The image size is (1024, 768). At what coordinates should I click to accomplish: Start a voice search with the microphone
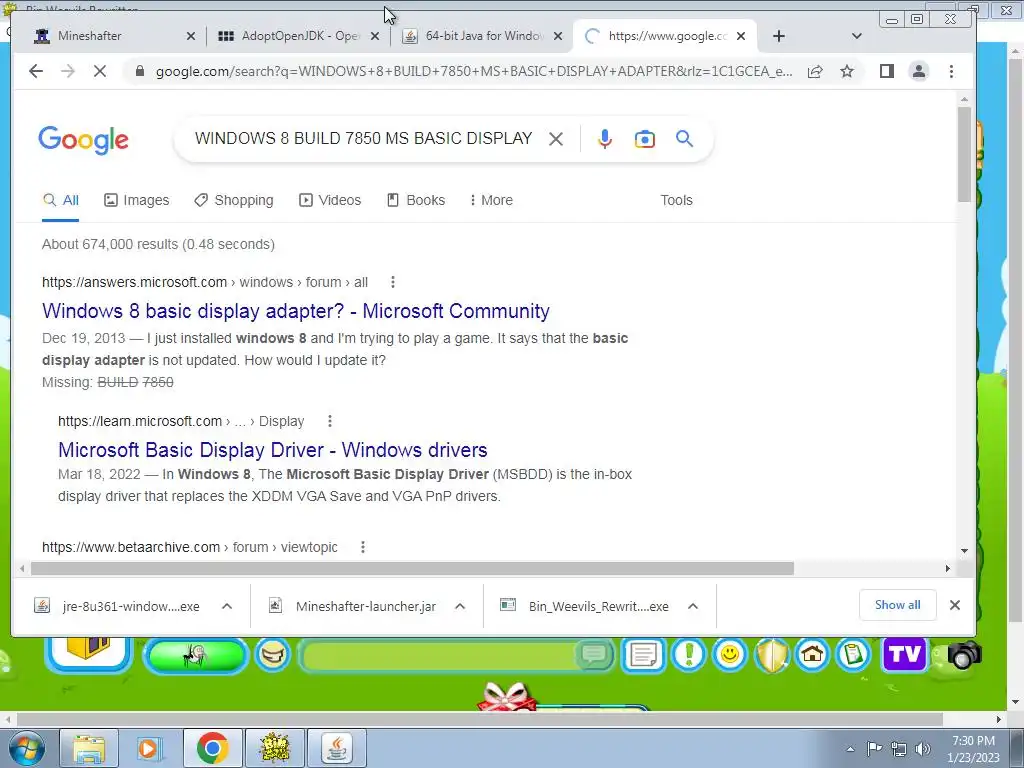[605, 138]
